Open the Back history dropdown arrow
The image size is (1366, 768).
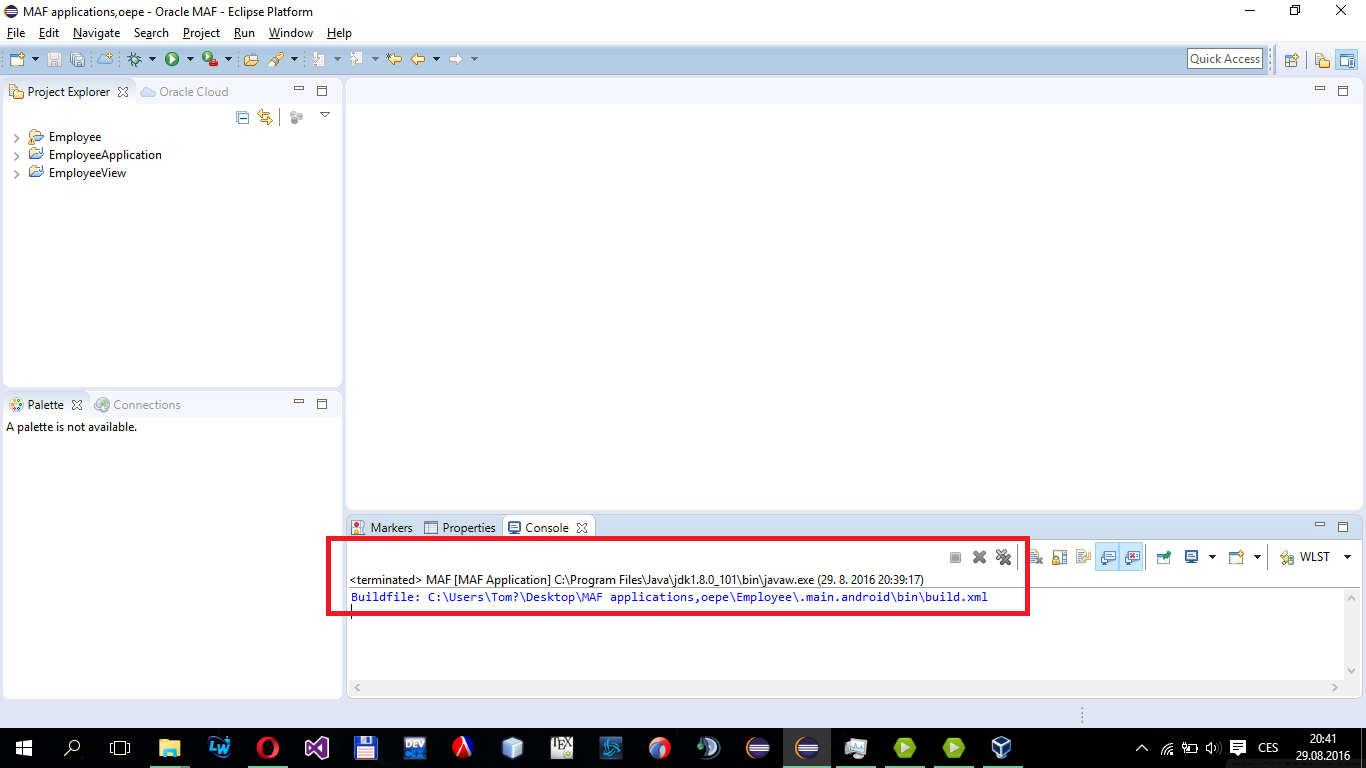[436, 59]
